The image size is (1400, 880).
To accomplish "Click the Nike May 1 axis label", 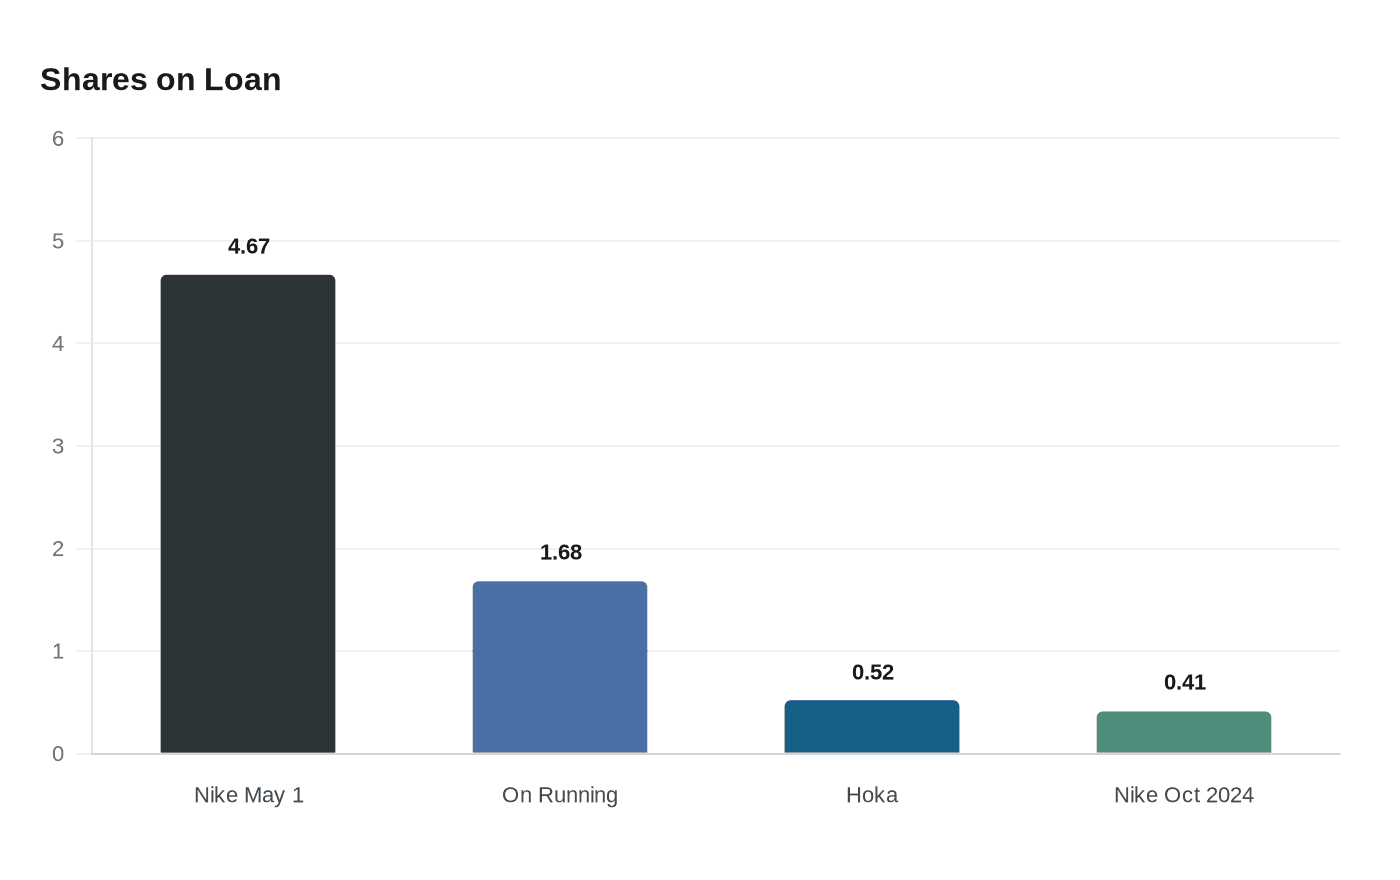I will [249, 795].
